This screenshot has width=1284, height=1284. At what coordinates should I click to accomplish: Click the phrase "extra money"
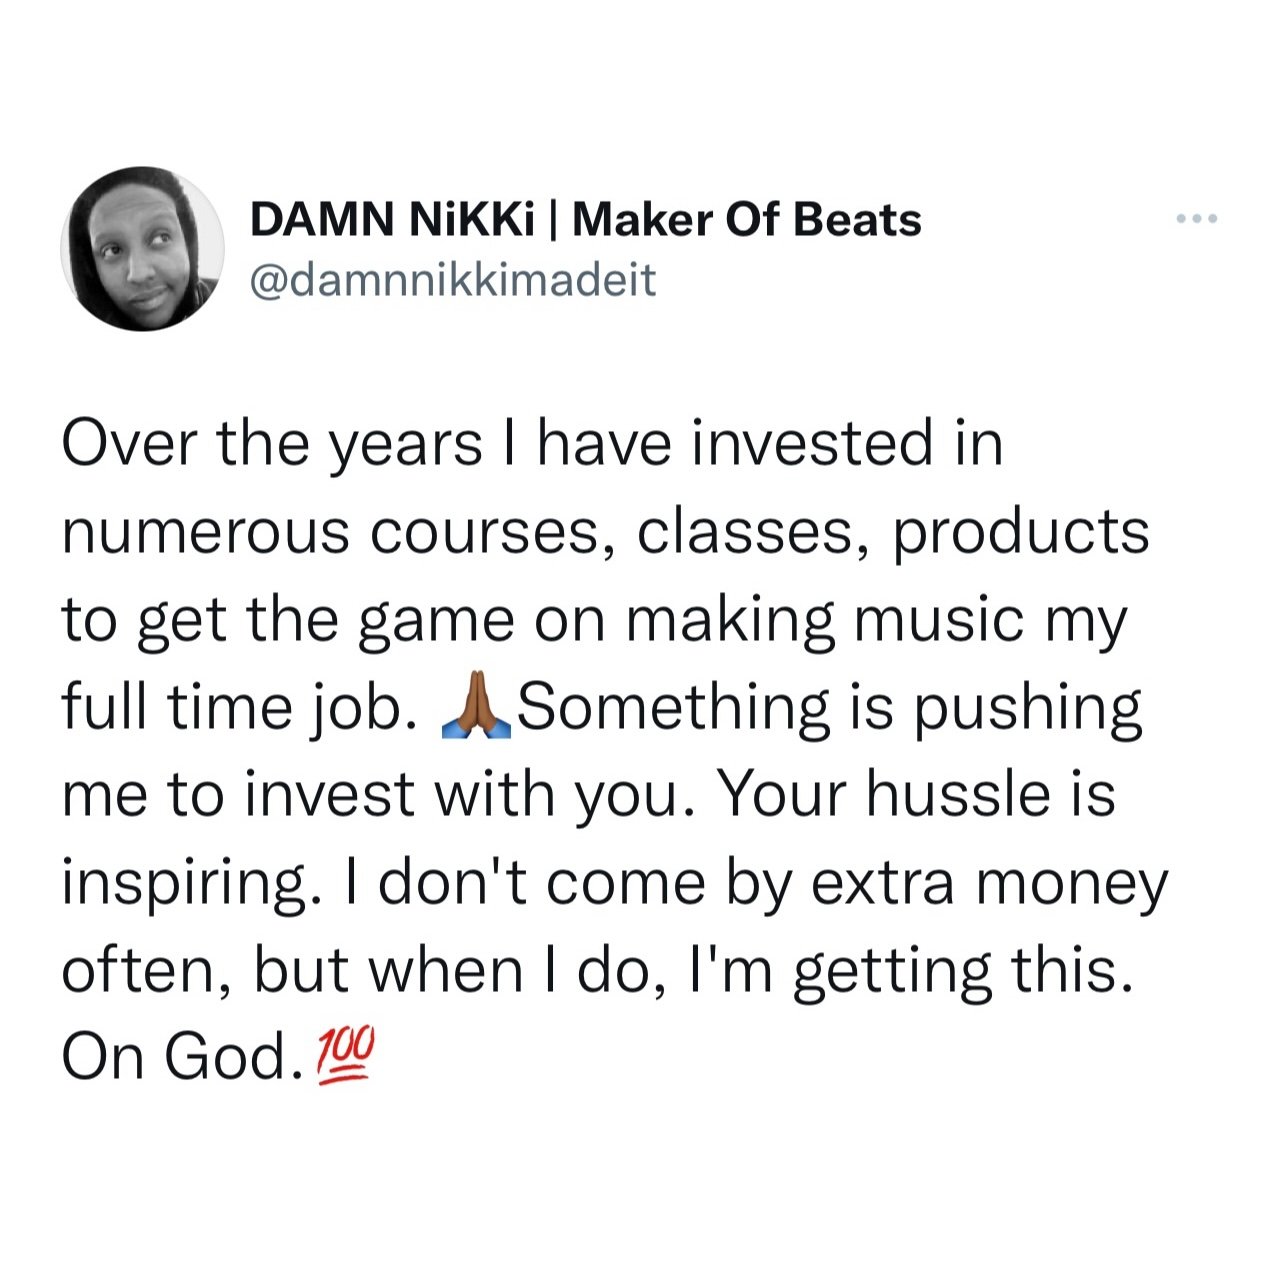pos(988,883)
